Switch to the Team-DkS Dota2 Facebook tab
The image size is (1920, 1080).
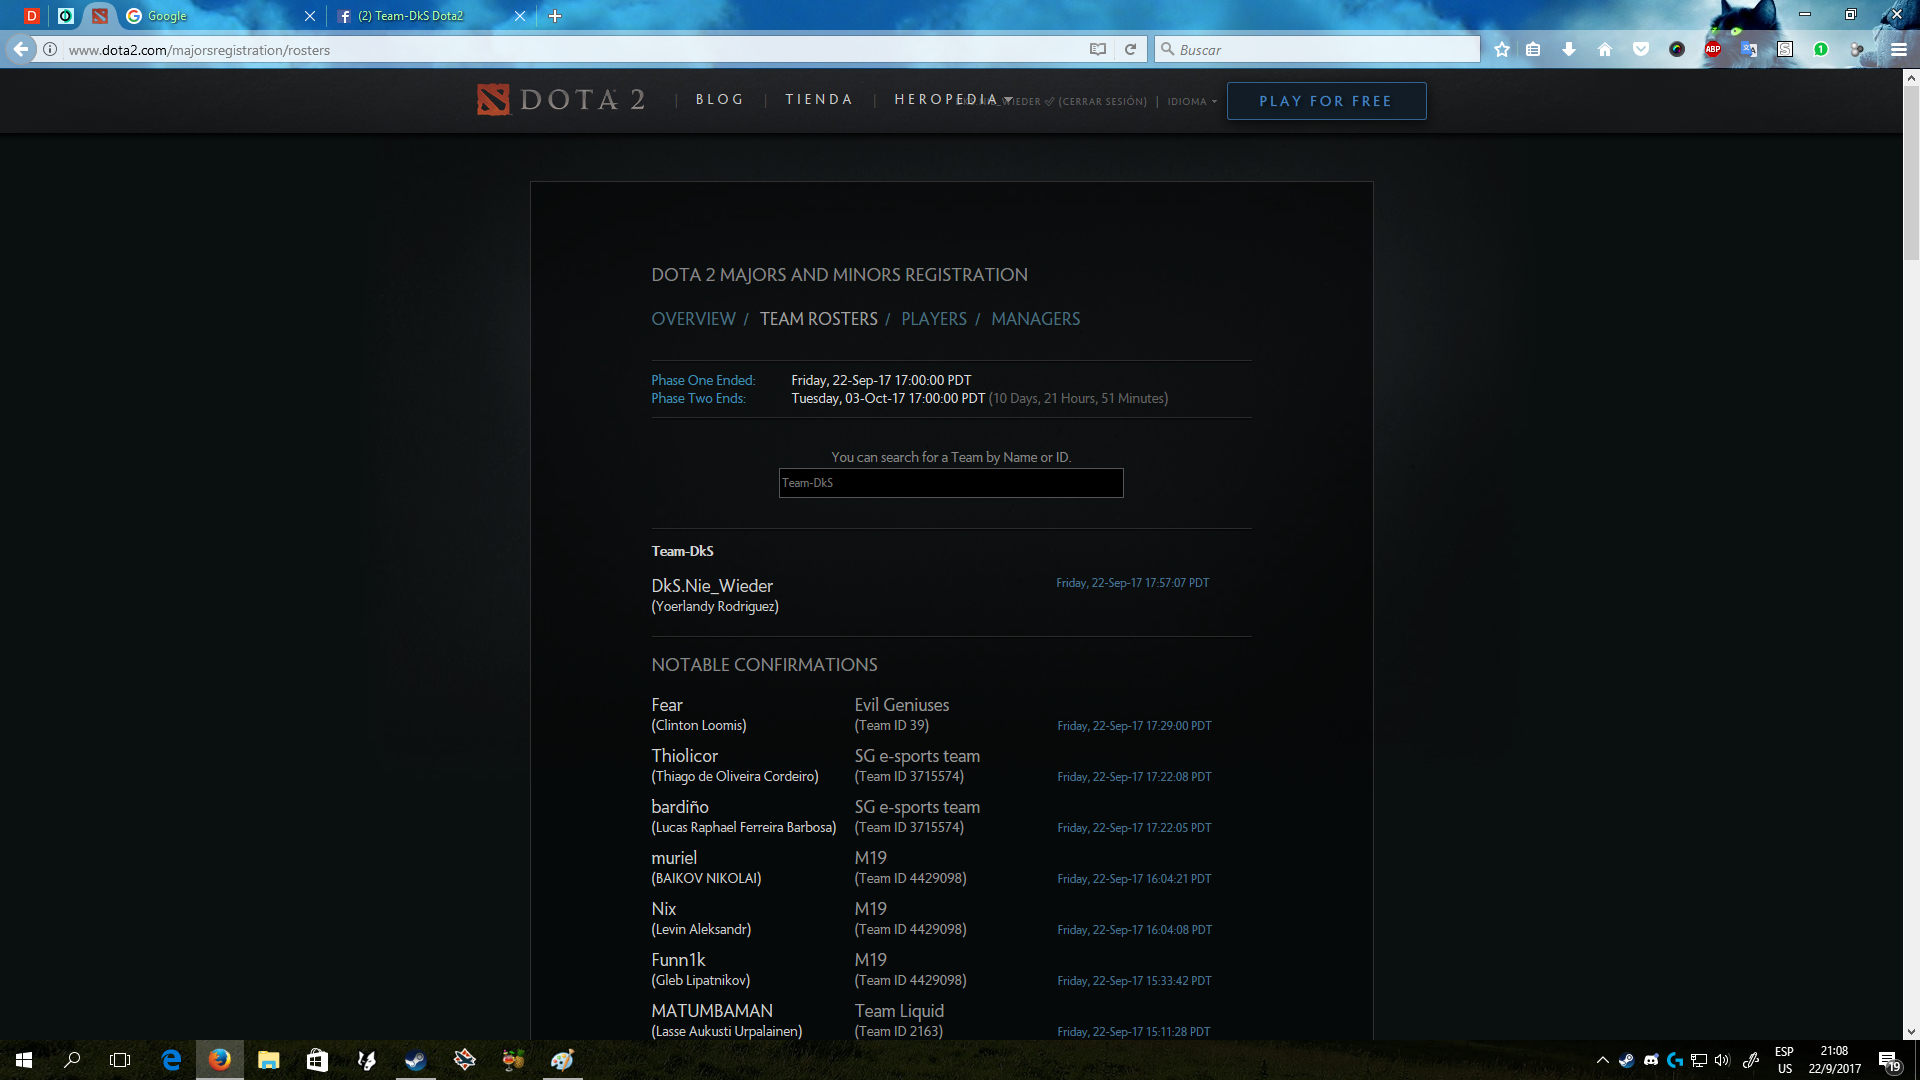(x=430, y=16)
